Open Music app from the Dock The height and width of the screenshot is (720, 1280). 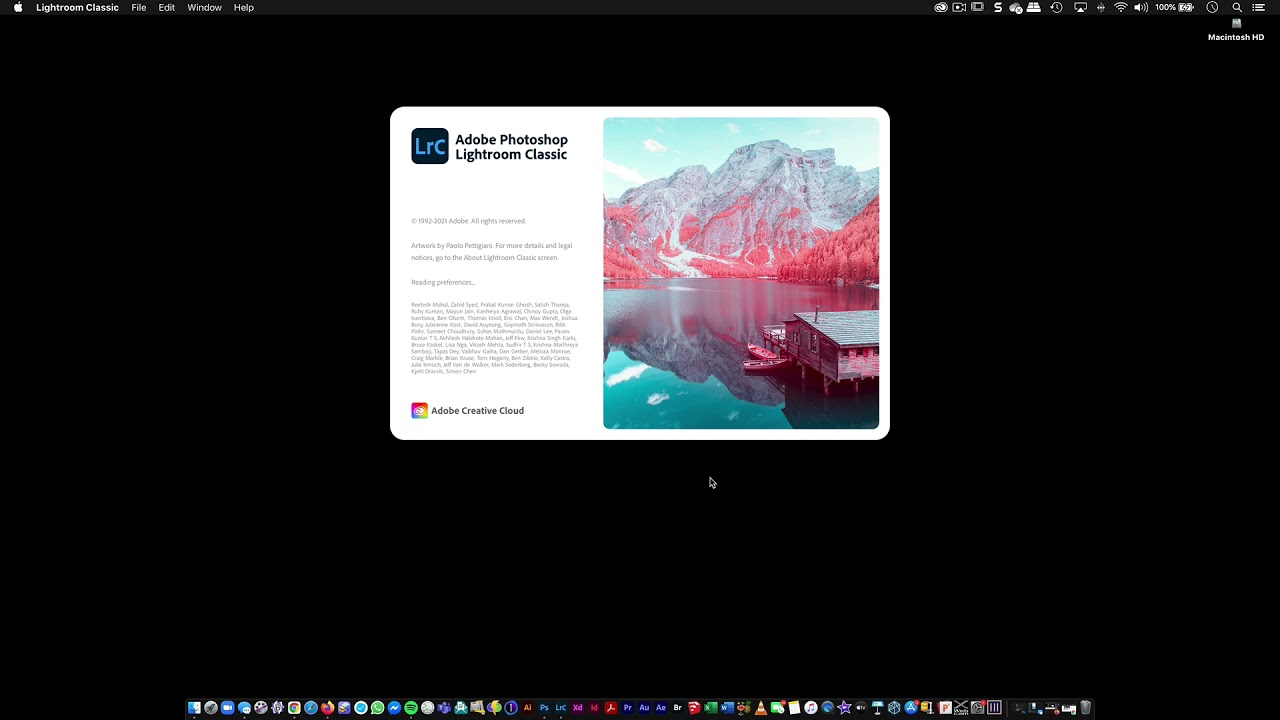tap(811, 708)
